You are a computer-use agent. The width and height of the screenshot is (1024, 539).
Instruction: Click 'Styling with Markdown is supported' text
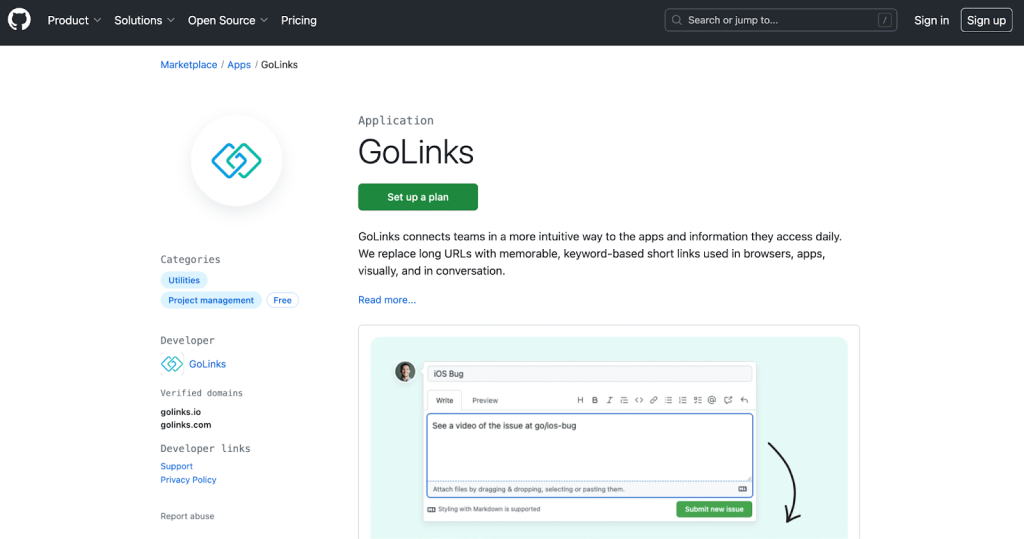(x=489, y=509)
